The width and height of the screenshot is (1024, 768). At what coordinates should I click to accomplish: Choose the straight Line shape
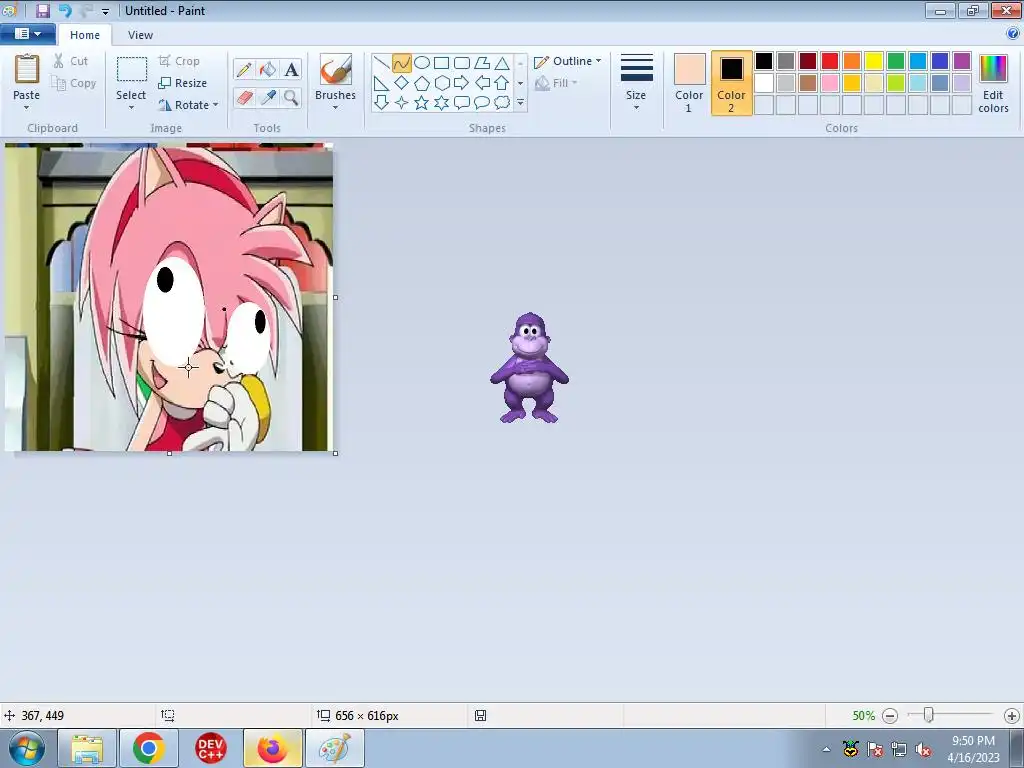[x=381, y=63]
